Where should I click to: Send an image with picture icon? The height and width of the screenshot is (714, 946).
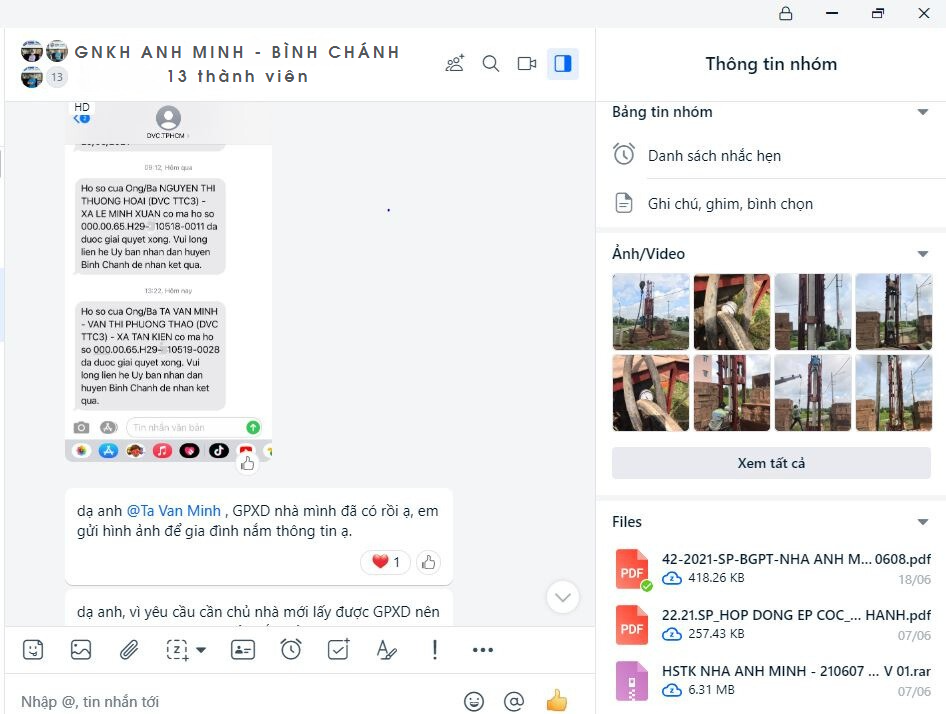click(81, 650)
